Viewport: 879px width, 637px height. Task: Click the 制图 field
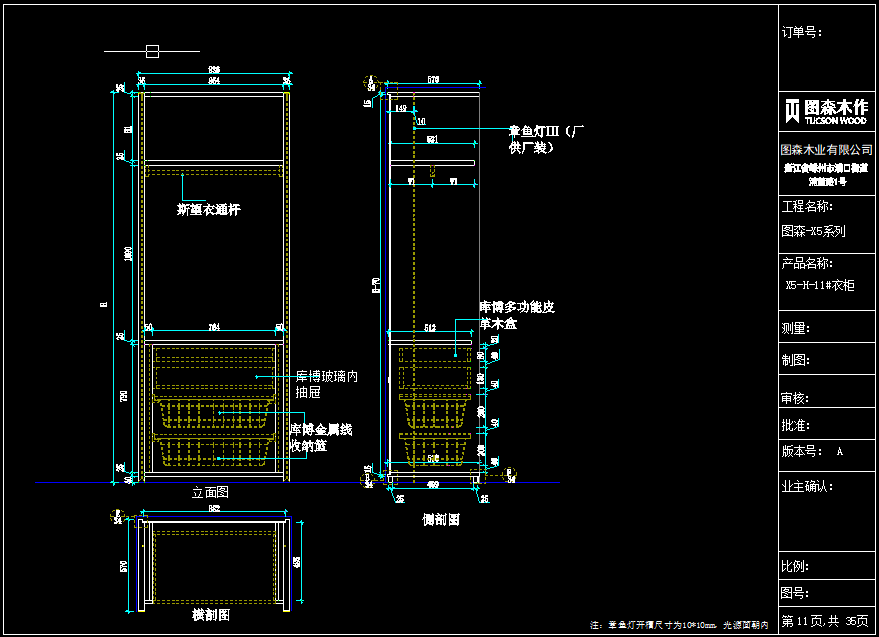coord(796,360)
